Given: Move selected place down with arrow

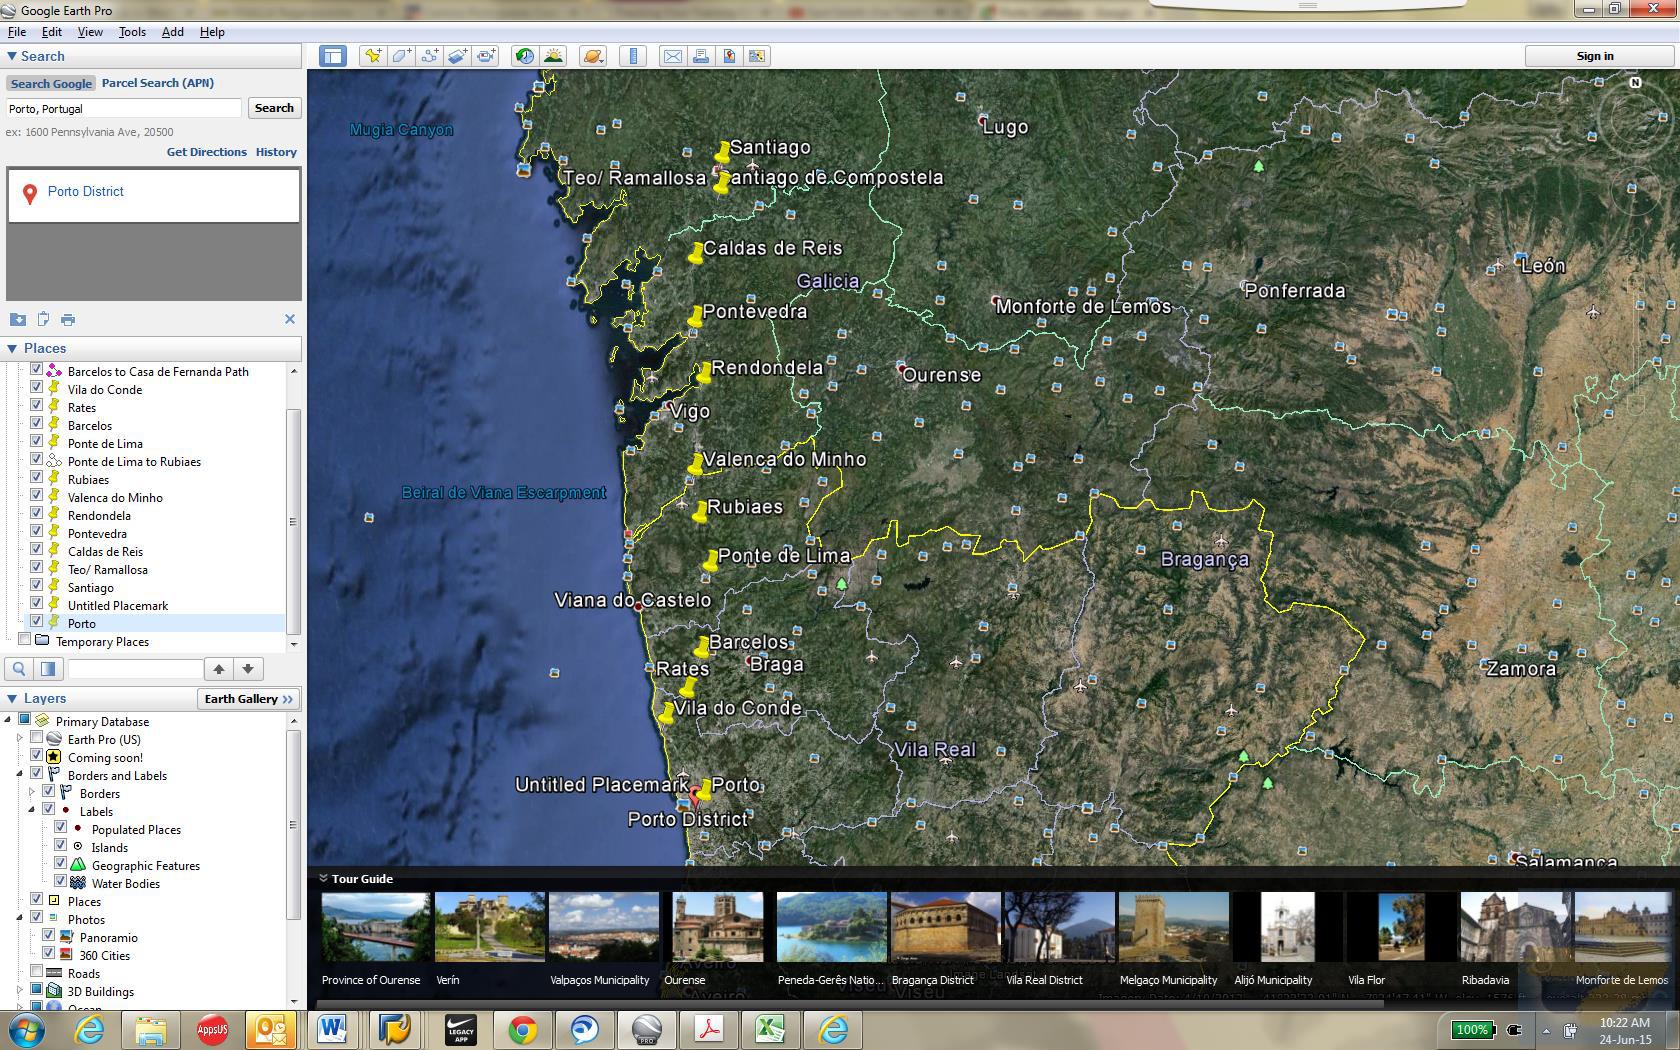Looking at the screenshot, I should (x=248, y=669).
